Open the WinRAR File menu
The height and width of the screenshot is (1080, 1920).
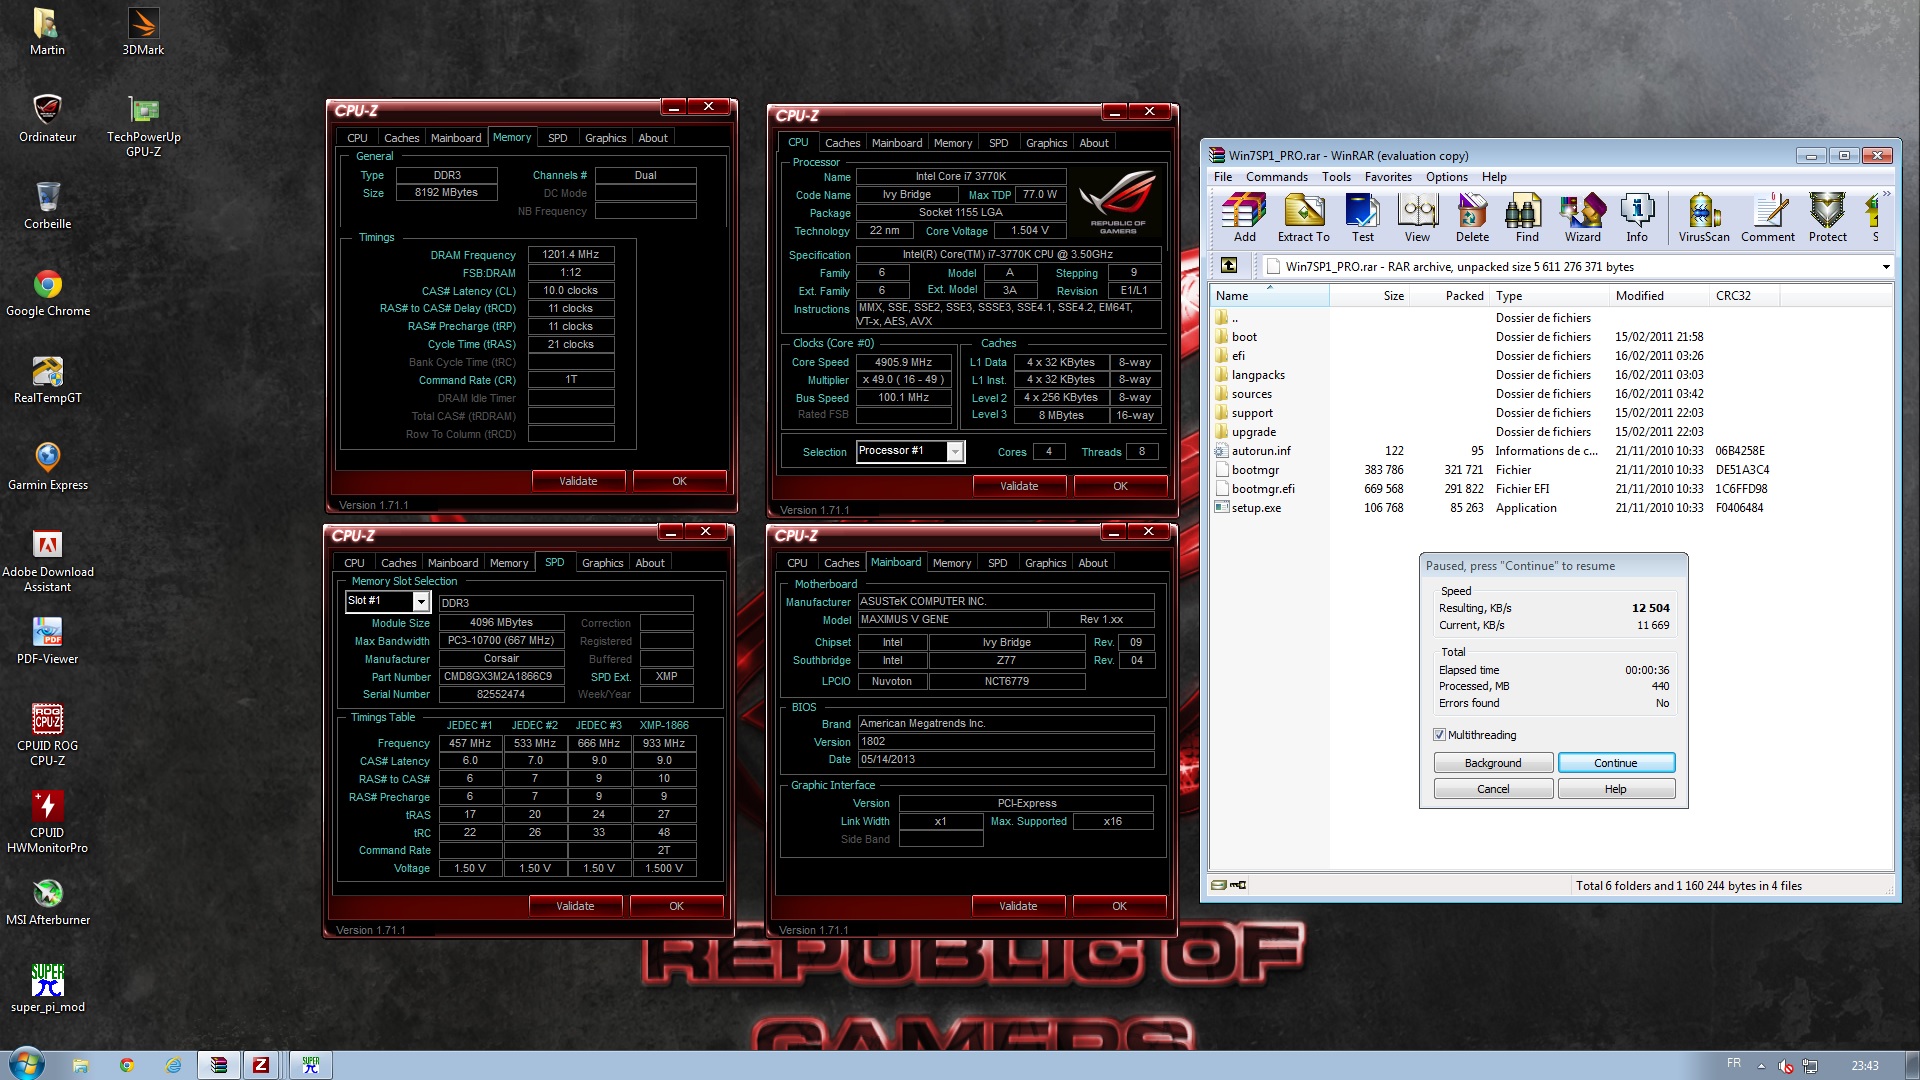1223,177
